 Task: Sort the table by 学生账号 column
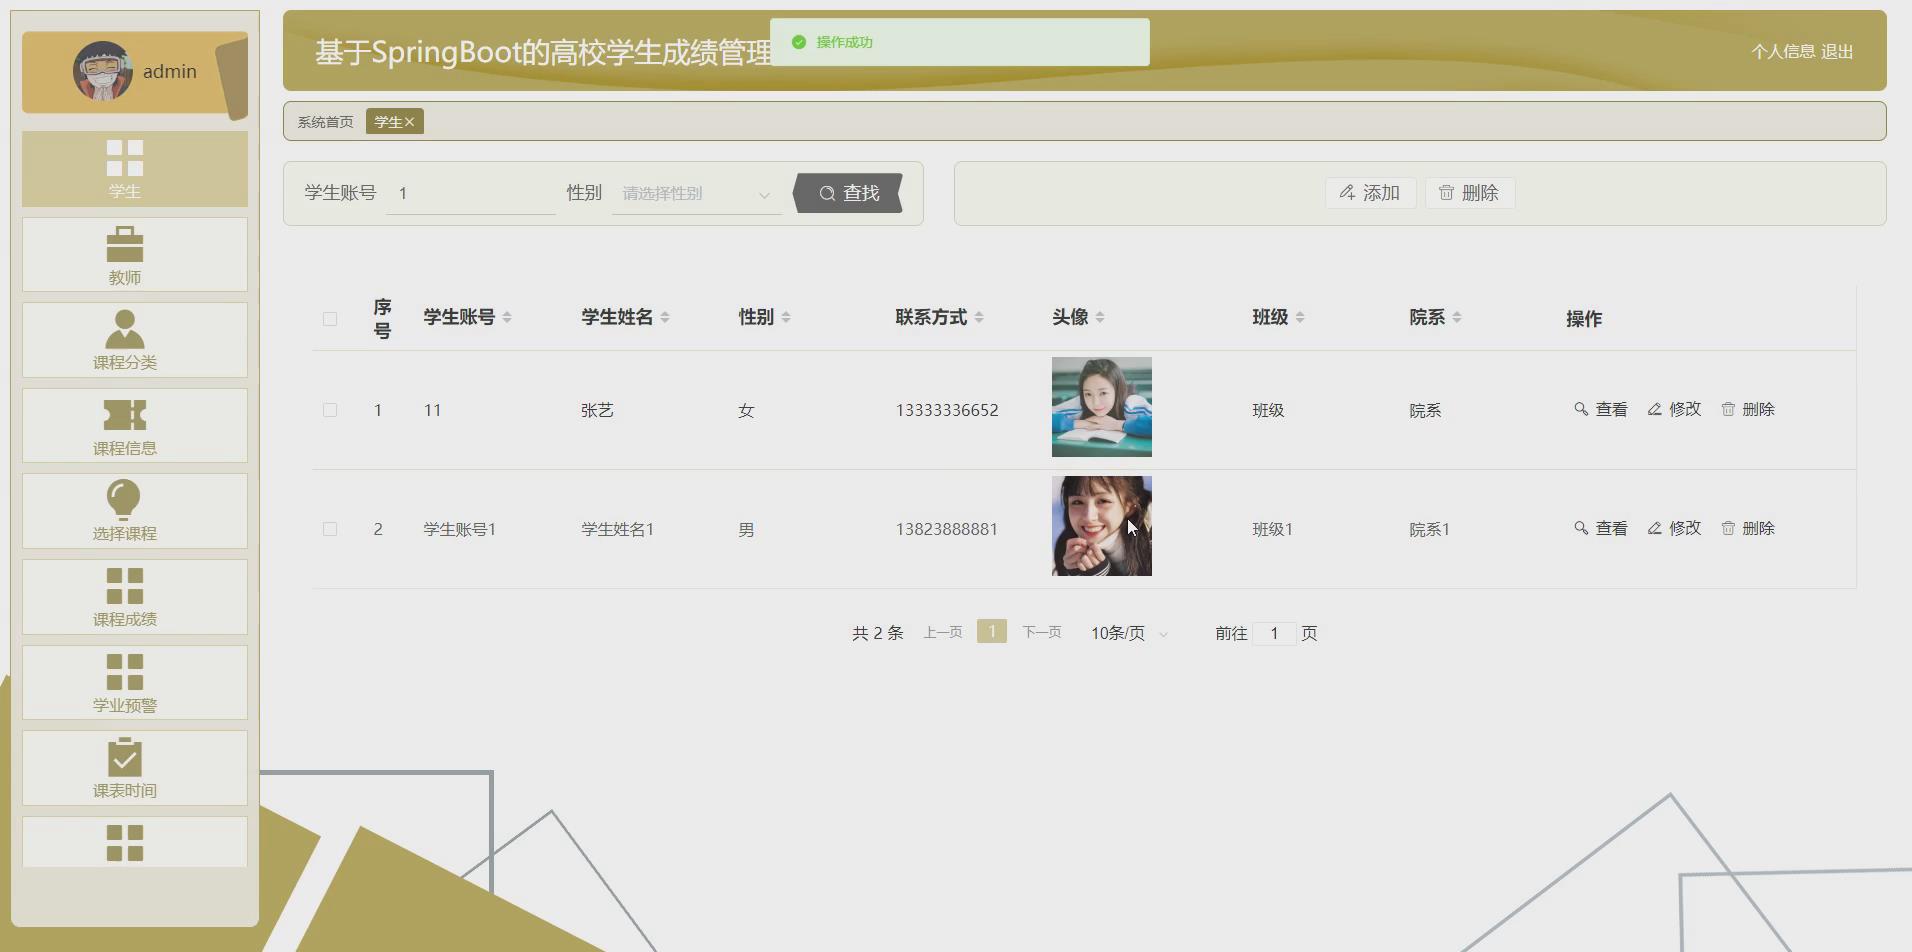[508, 317]
